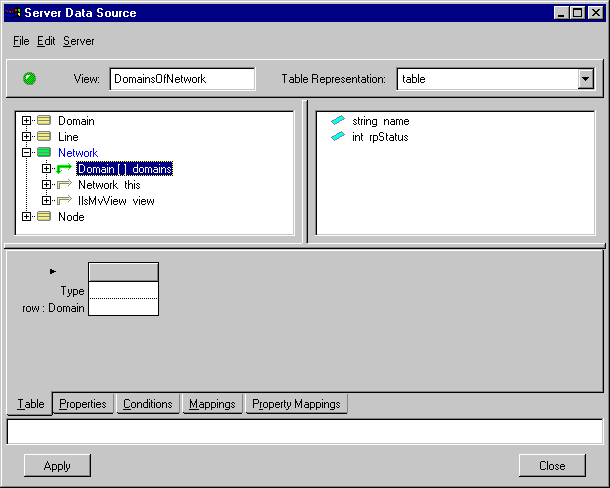The height and width of the screenshot is (488, 610).
Task: Click the string name attribute icon
Action: pyautogui.click(x=338, y=121)
